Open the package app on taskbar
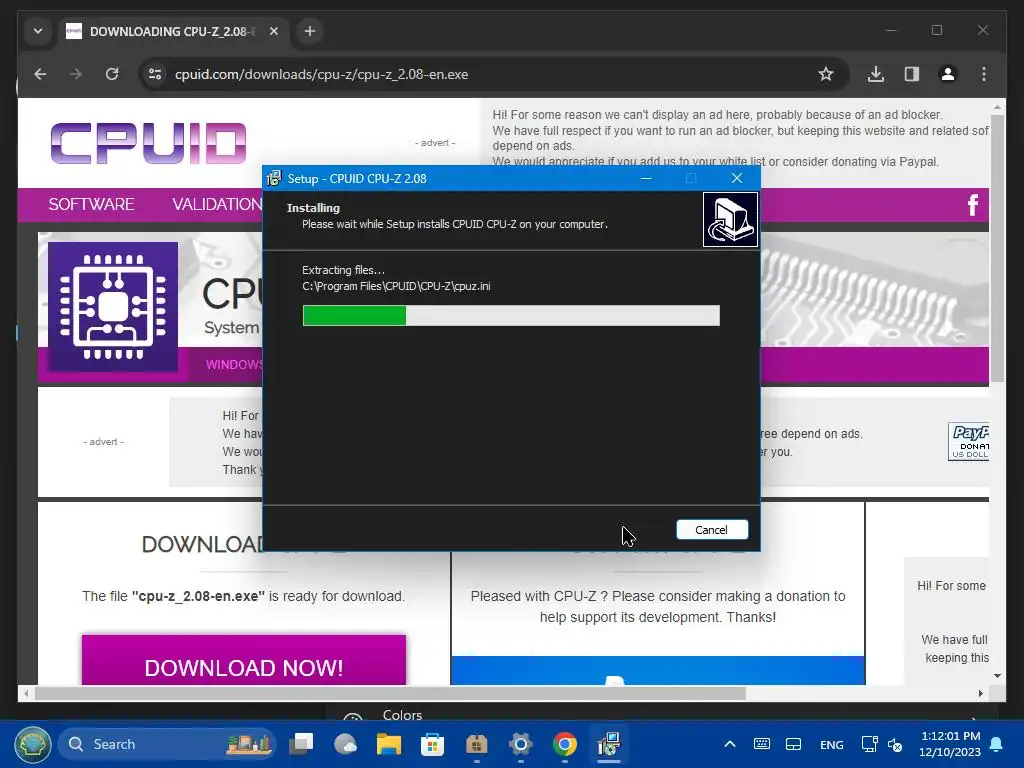The image size is (1024, 768). pos(477,744)
